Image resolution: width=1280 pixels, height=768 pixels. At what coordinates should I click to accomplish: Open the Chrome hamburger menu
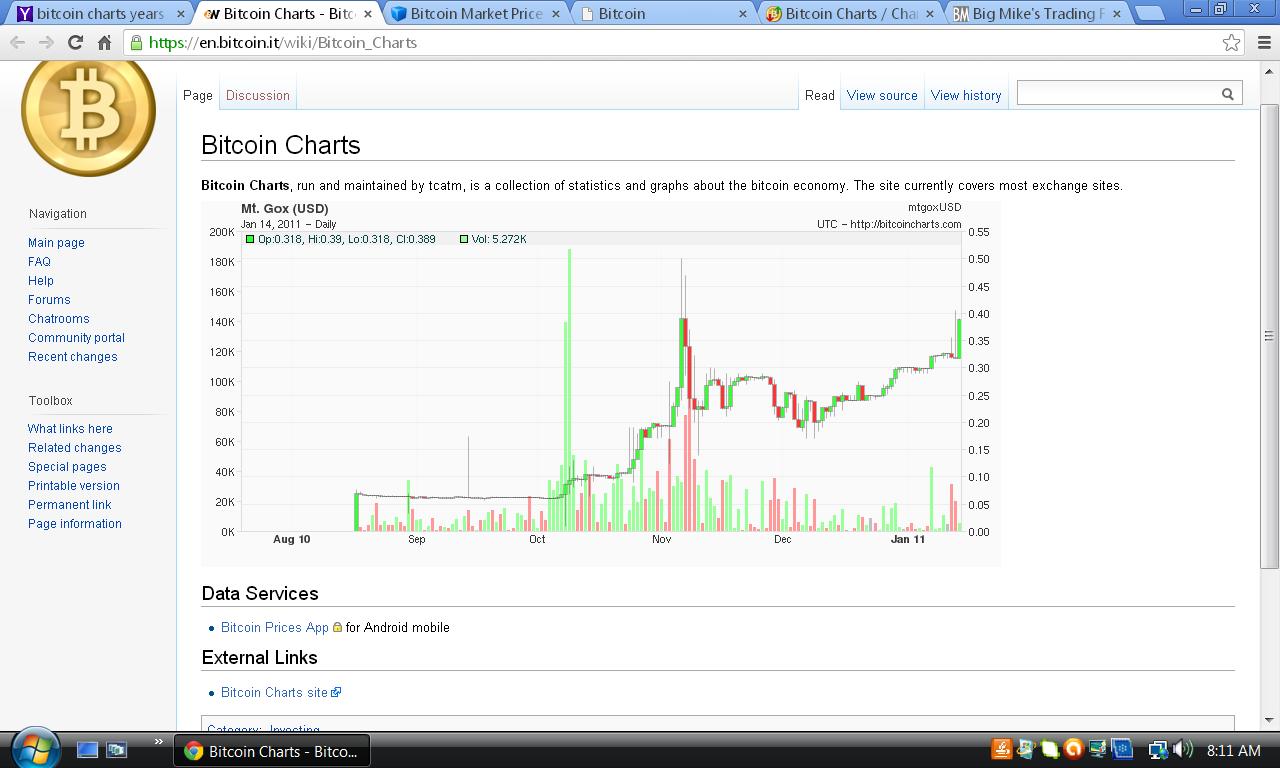[x=1264, y=43]
